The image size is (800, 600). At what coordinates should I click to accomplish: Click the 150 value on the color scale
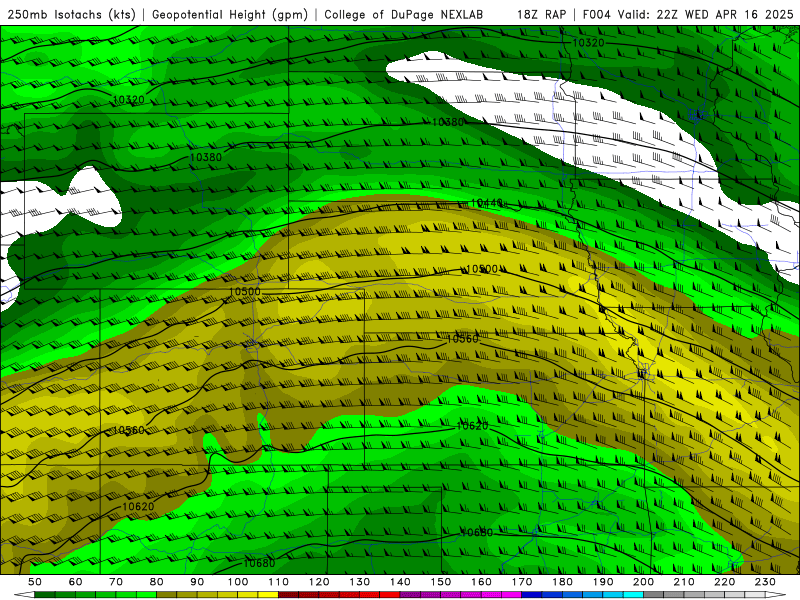point(441,582)
